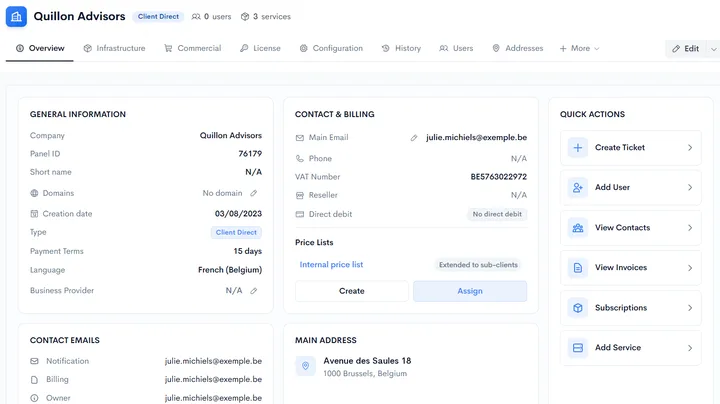Click the Payment Terms value 15 days
720x404 pixels.
click(248, 251)
